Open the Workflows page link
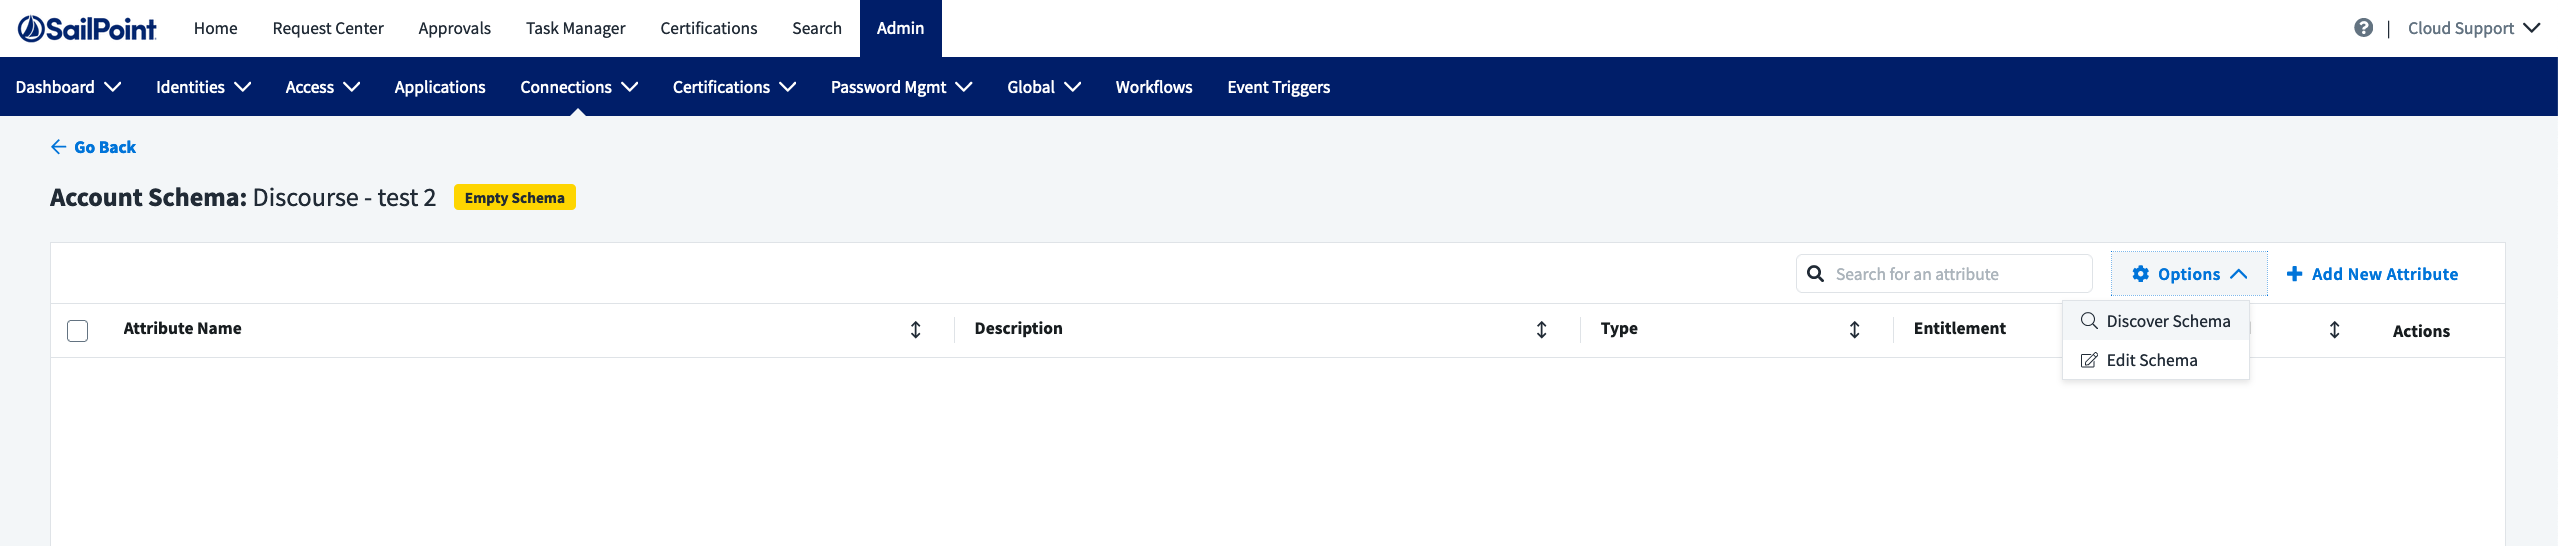 (1153, 87)
